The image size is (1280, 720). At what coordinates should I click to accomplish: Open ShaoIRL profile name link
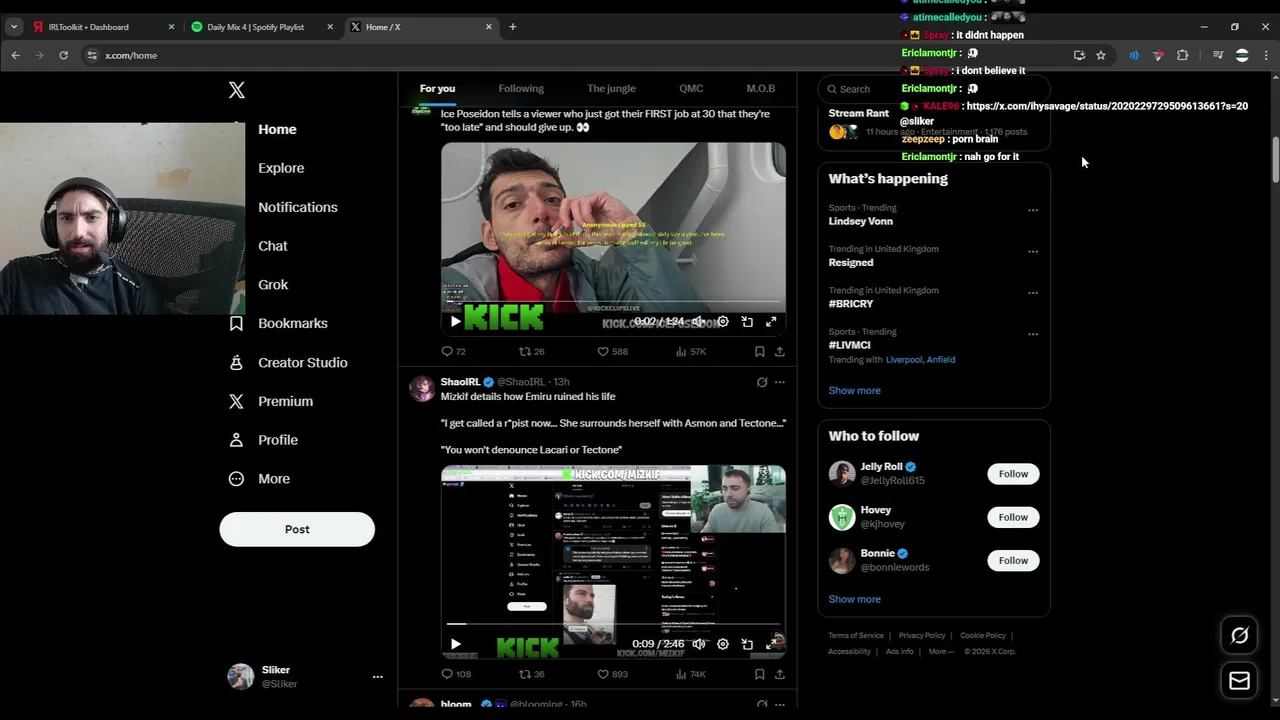coord(460,382)
